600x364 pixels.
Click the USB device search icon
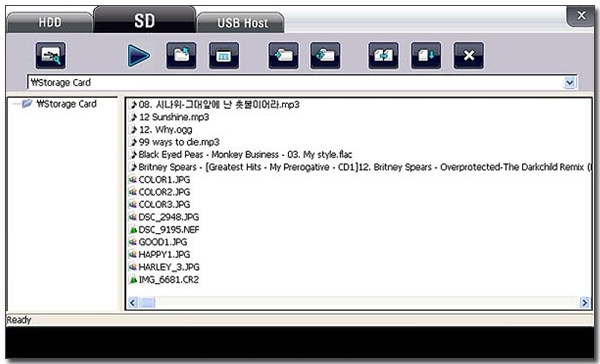(x=51, y=56)
